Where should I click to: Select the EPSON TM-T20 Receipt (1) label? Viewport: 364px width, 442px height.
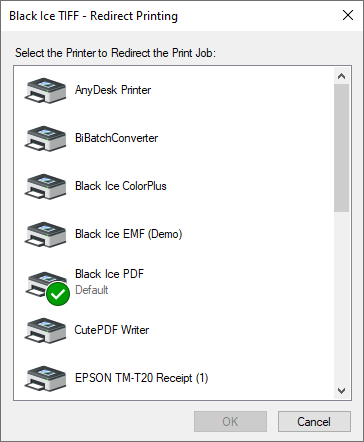pyautogui.click(x=141, y=378)
